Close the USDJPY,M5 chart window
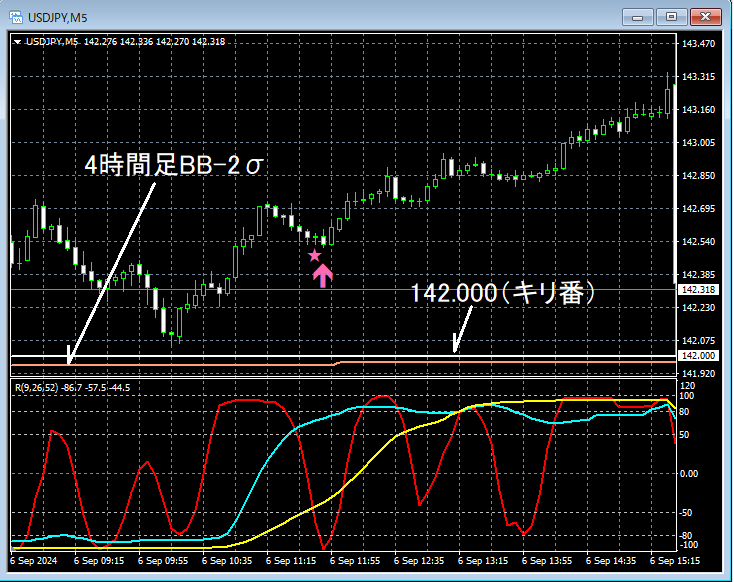734x582 pixels. pos(705,17)
